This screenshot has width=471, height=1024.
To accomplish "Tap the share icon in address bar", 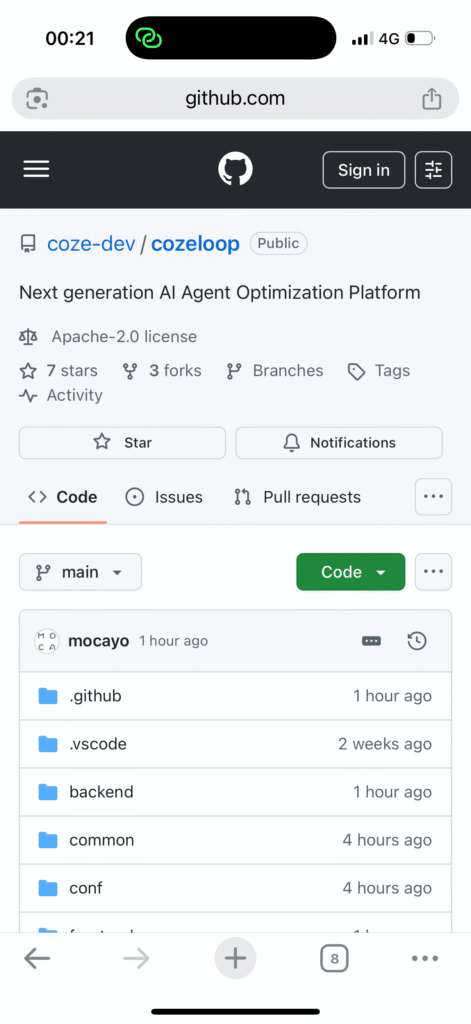I will 431,99.
